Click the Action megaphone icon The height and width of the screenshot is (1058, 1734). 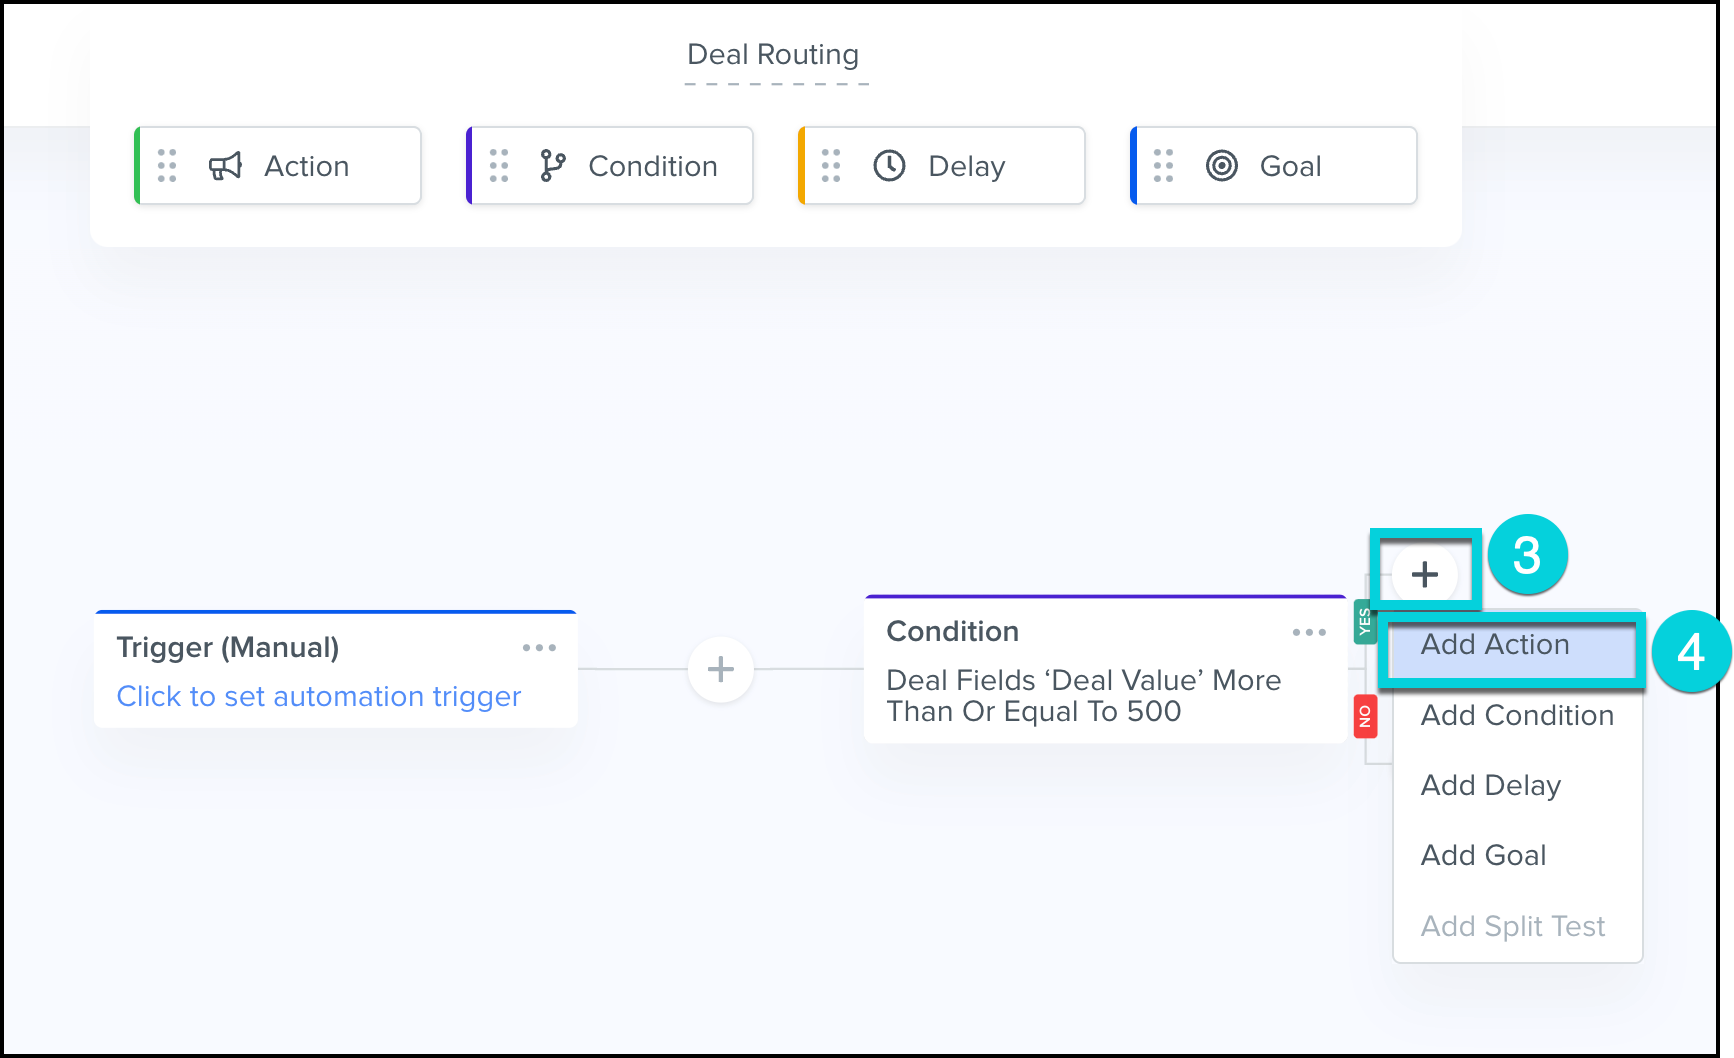(225, 166)
